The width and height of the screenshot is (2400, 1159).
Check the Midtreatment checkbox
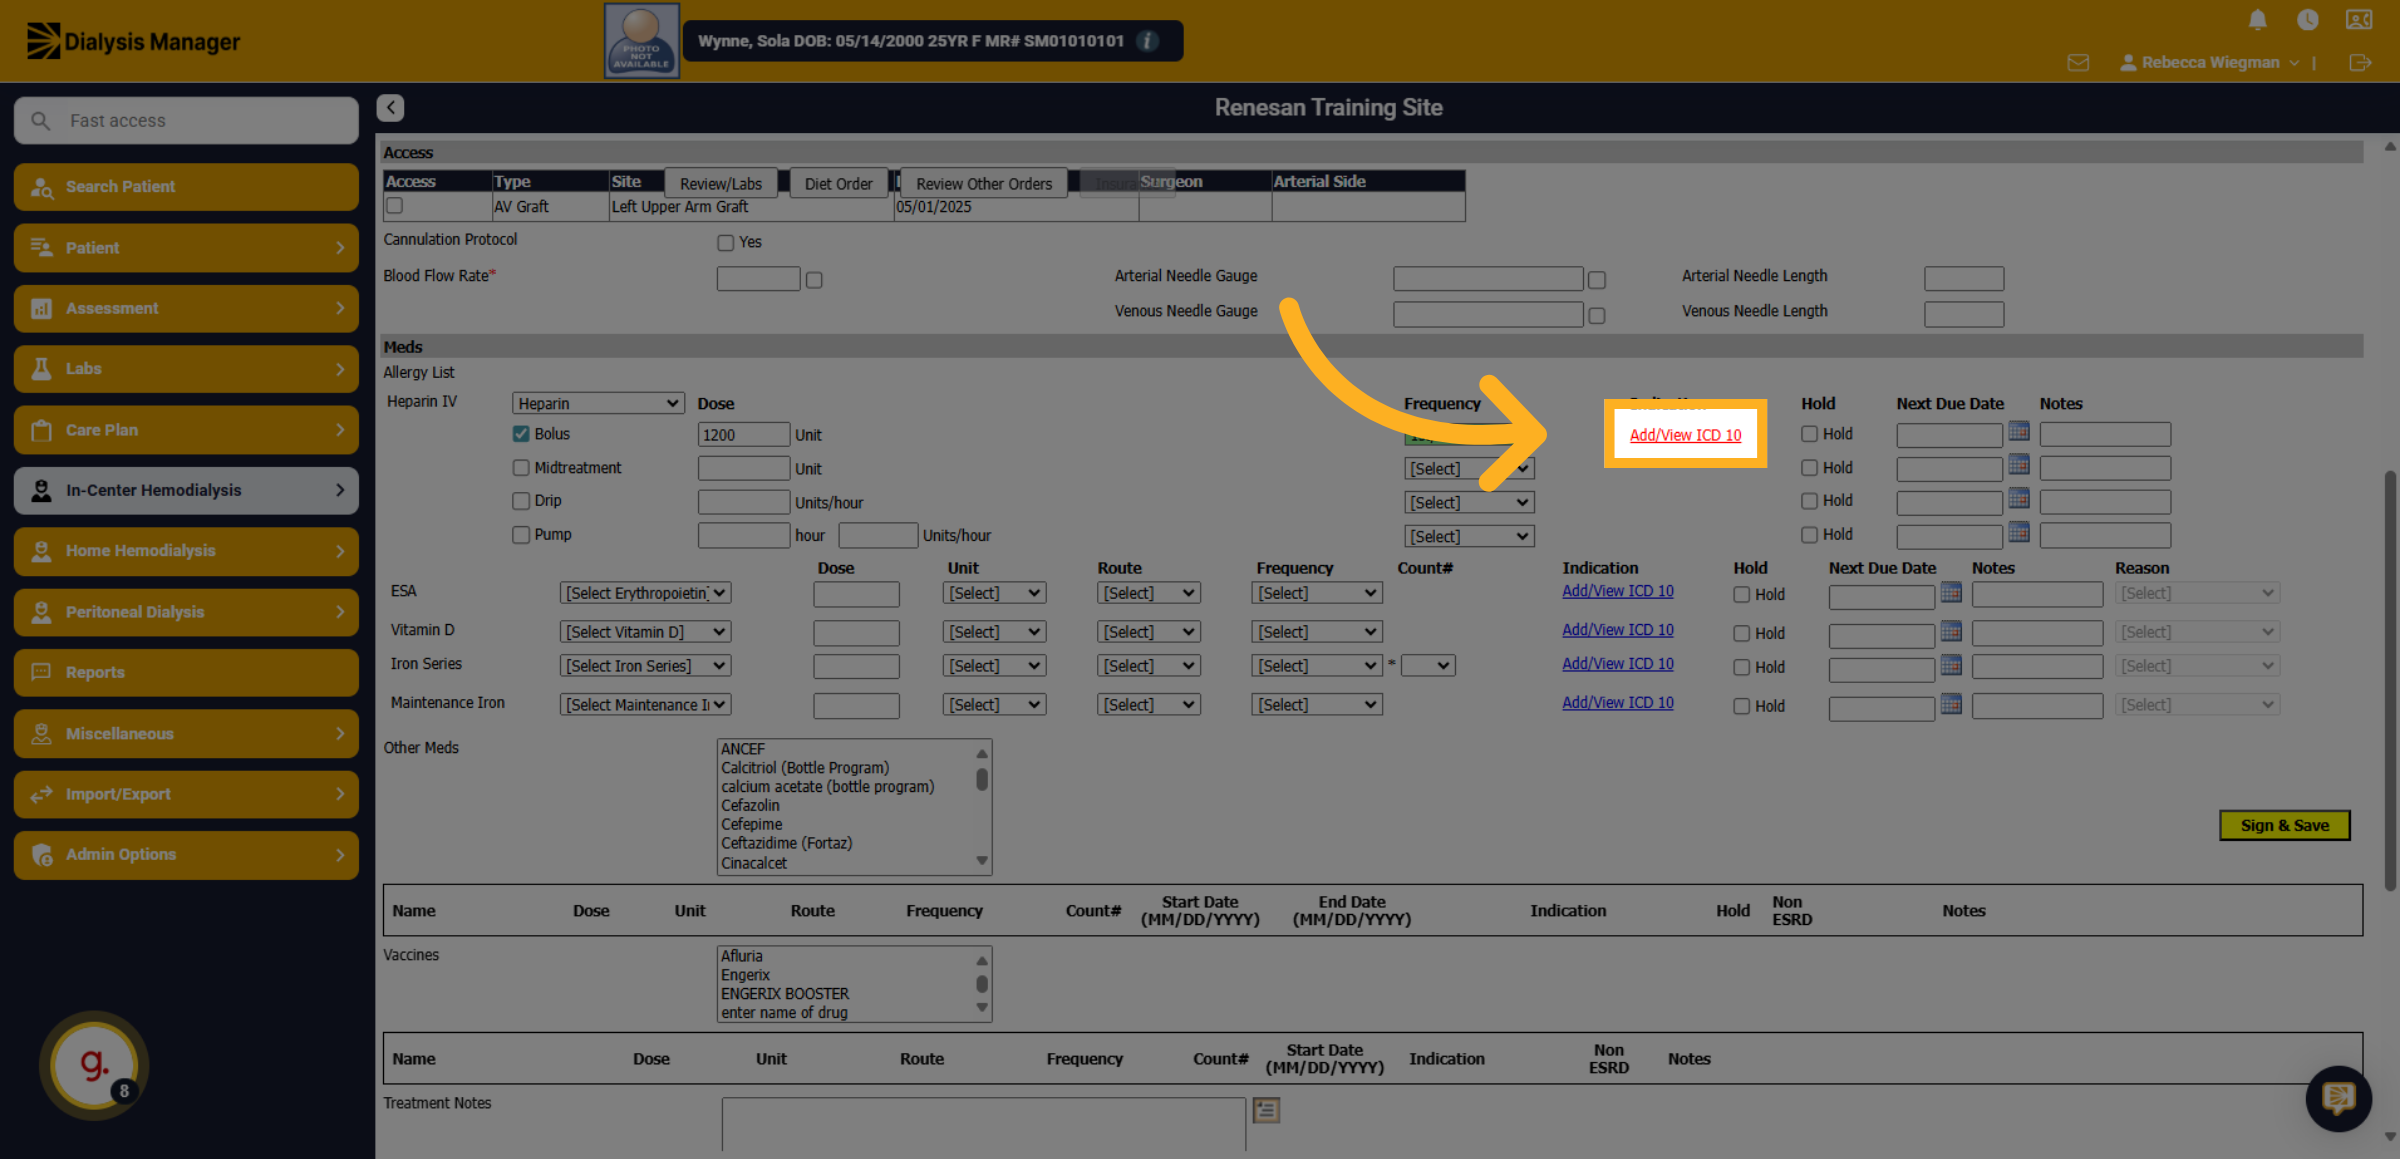[x=521, y=468]
